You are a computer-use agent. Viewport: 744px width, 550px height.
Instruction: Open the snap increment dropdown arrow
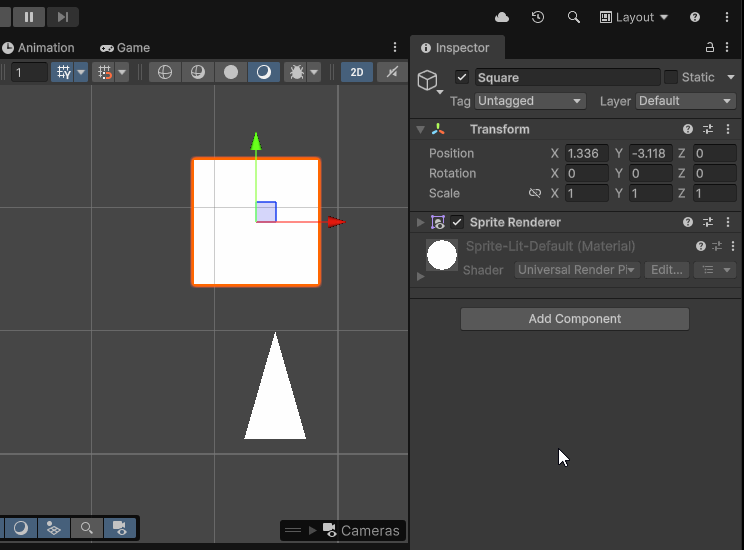coord(122,73)
